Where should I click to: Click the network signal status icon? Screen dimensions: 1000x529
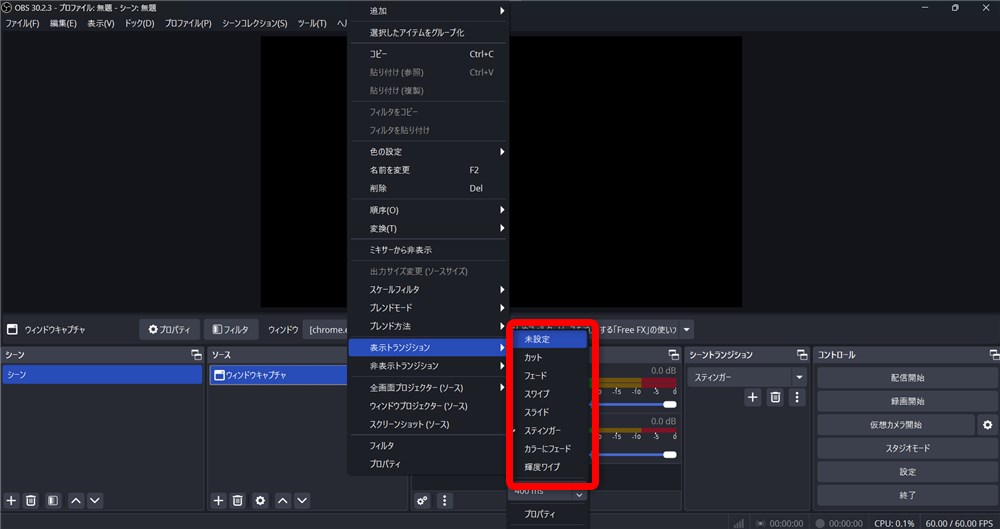tap(738, 523)
